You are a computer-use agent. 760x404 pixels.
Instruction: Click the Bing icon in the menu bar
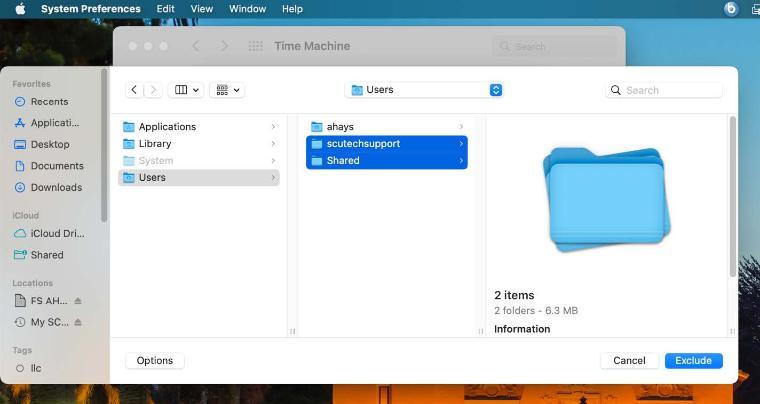click(731, 9)
